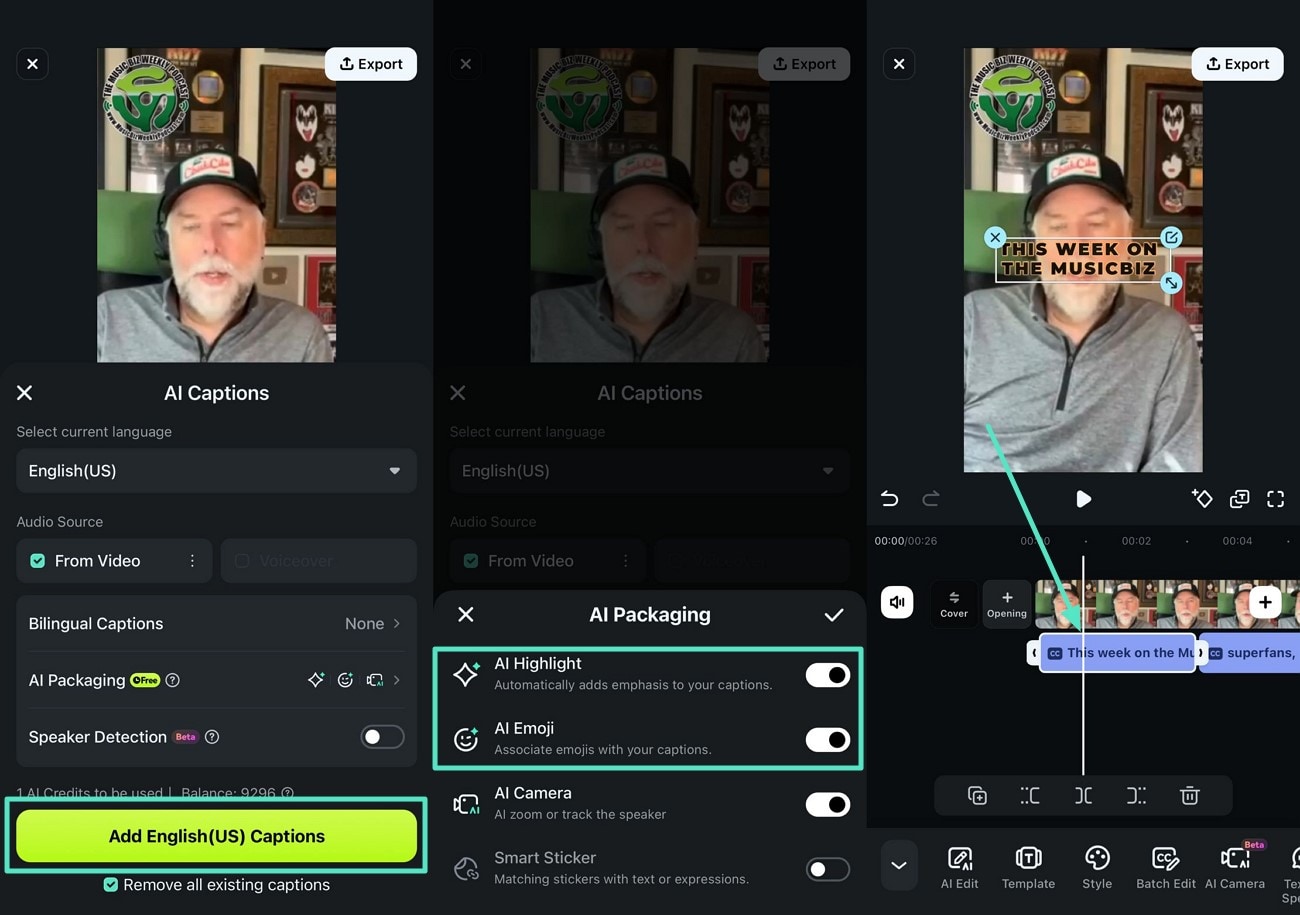Select the dimmed Voiceover audio source option

coord(318,561)
